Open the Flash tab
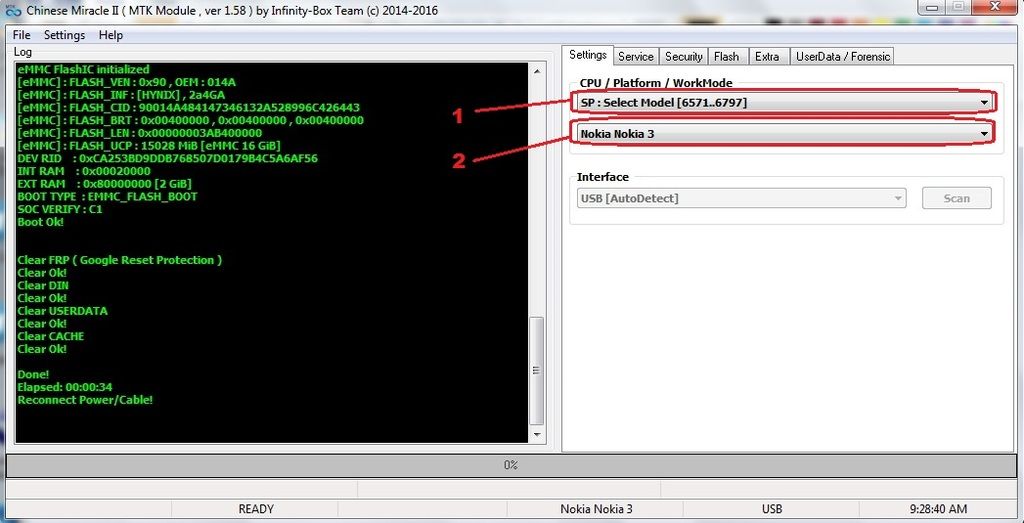The image size is (1024, 523). [x=726, y=57]
